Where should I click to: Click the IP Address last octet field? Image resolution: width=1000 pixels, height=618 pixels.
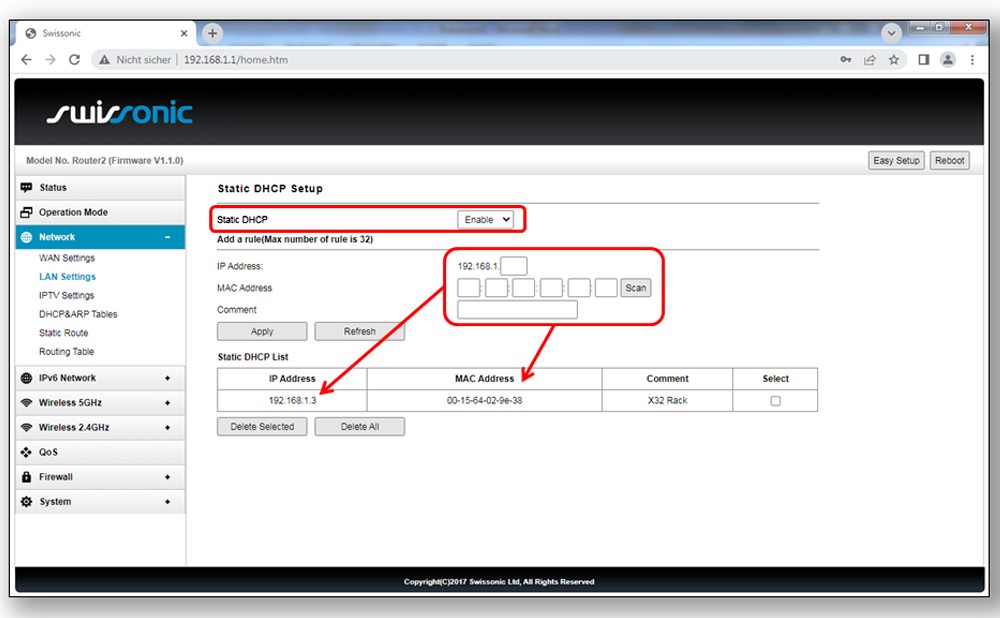point(513,266)
